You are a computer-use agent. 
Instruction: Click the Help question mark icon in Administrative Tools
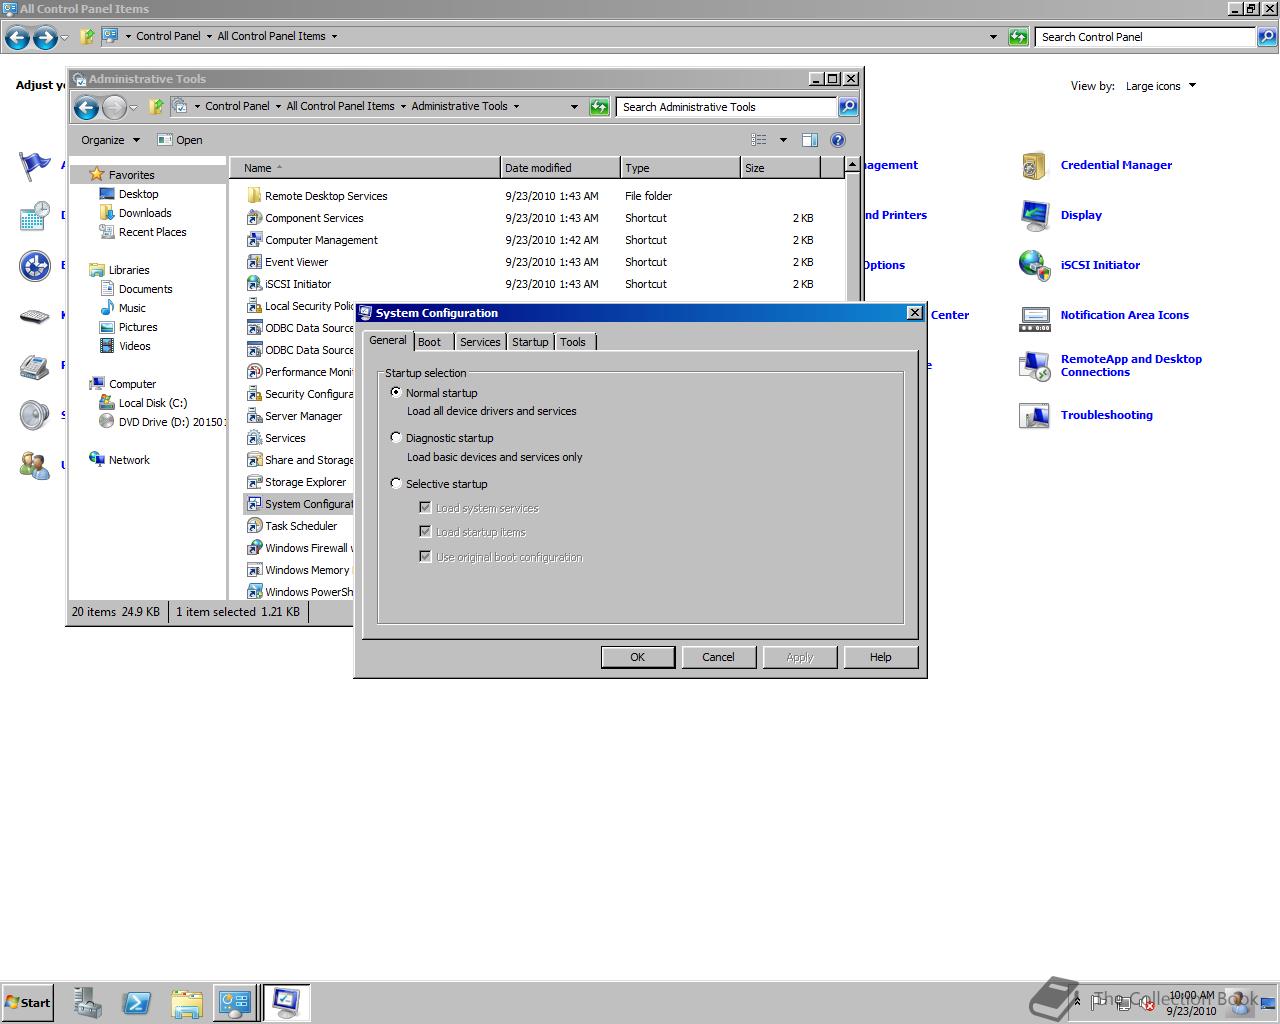pos(838,140)
